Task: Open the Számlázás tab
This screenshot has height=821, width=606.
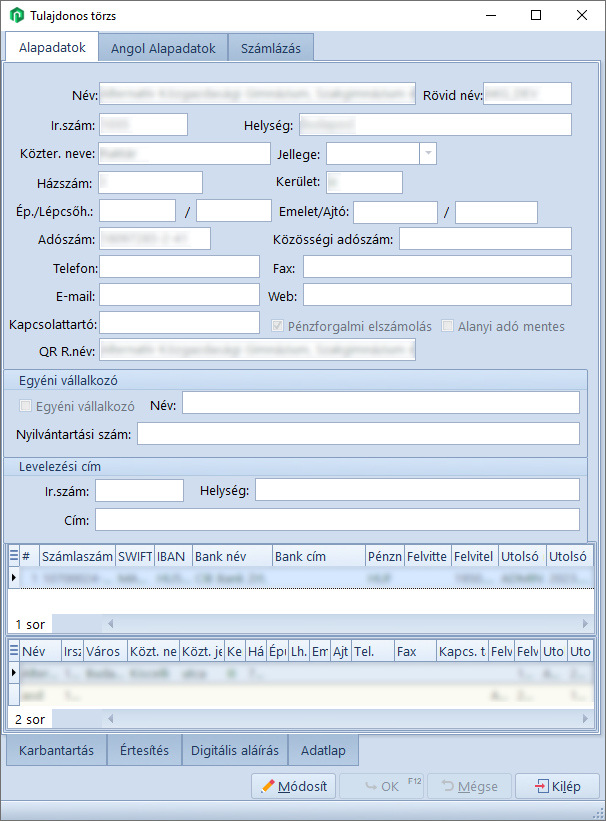Action: [271, 48]
